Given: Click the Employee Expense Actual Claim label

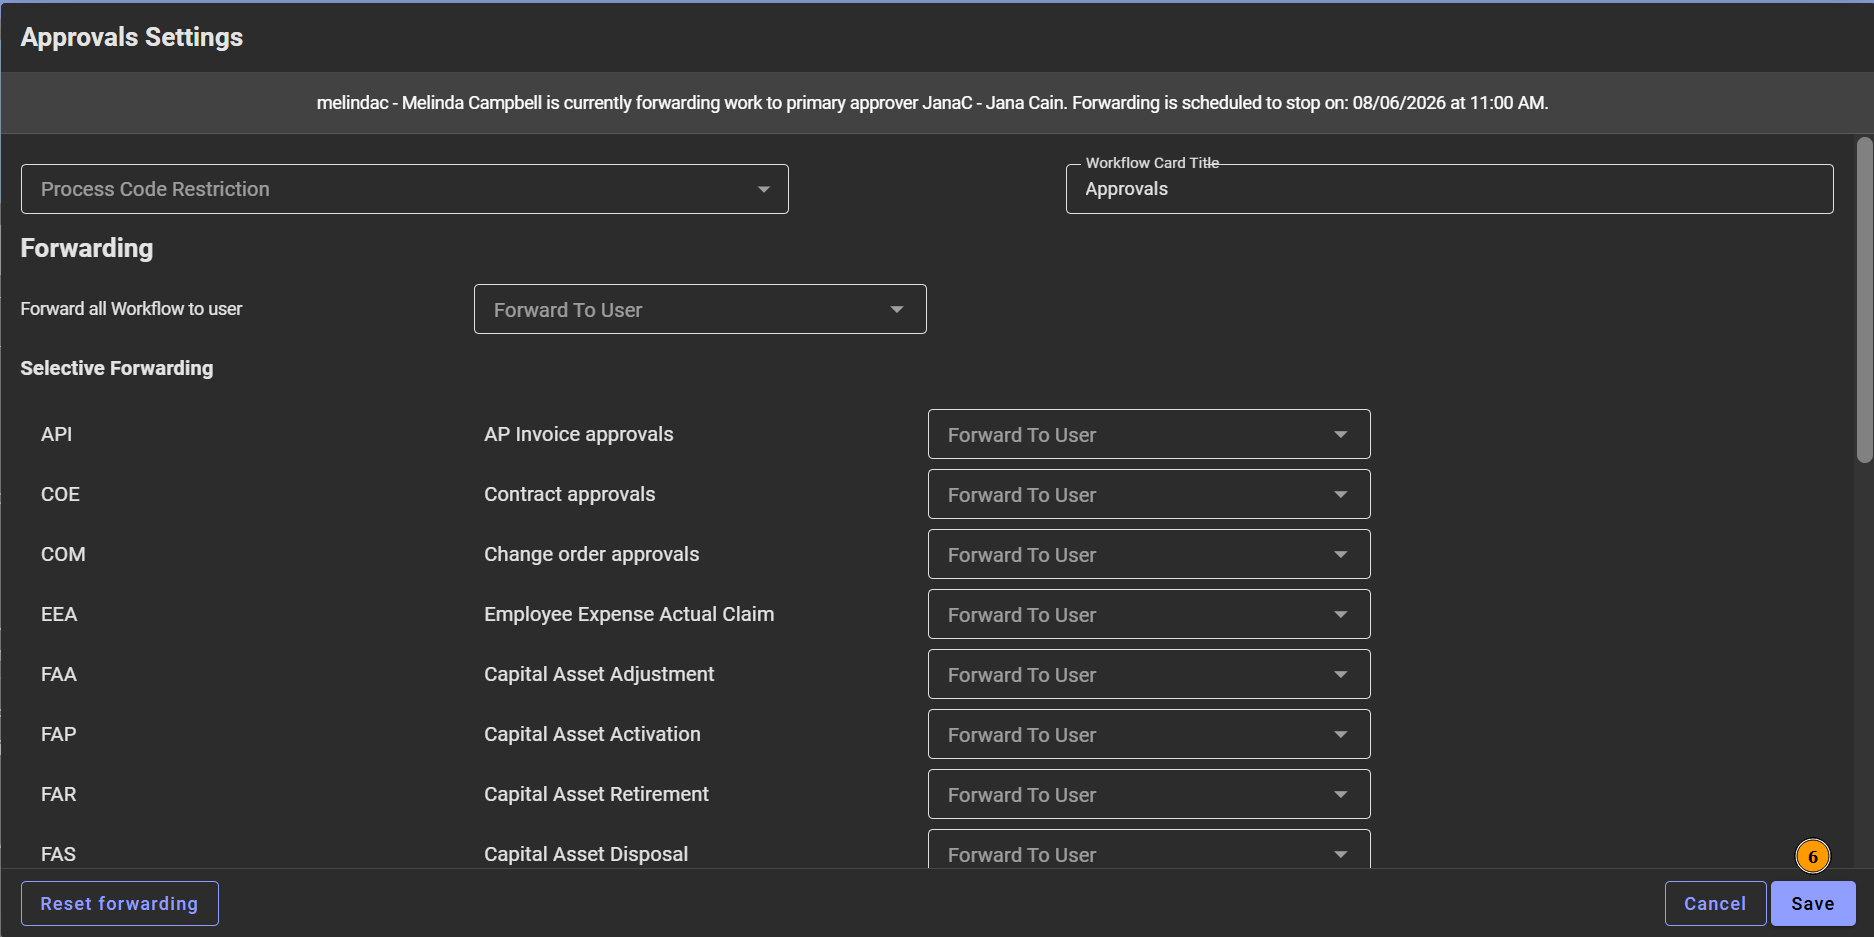Looking at the screenshot, I should tap(629, 614).
